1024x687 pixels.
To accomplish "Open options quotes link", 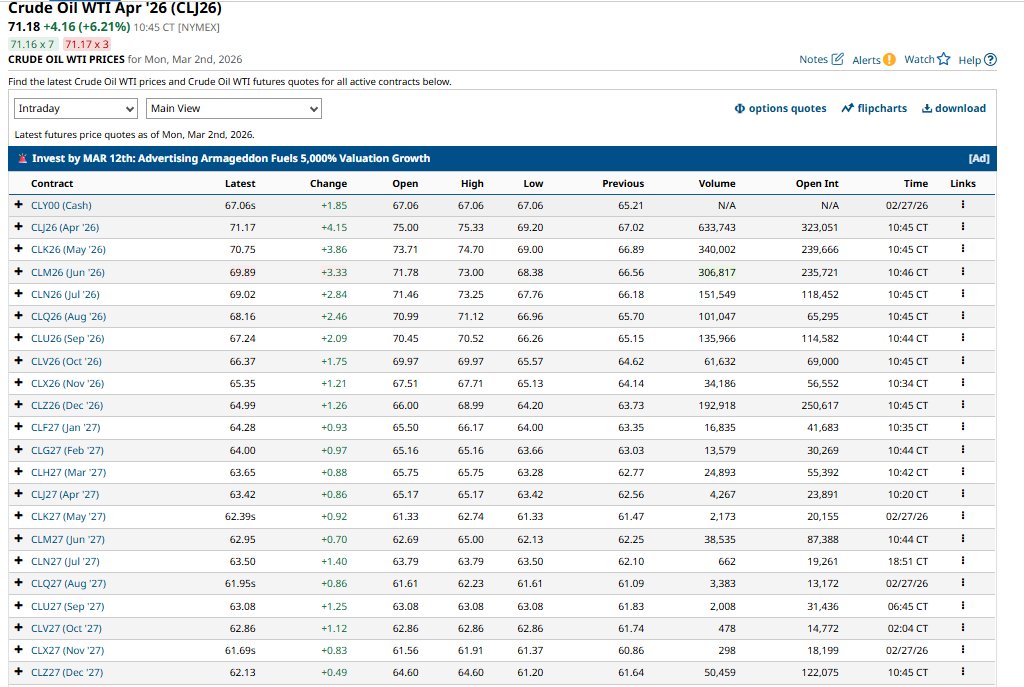I will [780, 108].
